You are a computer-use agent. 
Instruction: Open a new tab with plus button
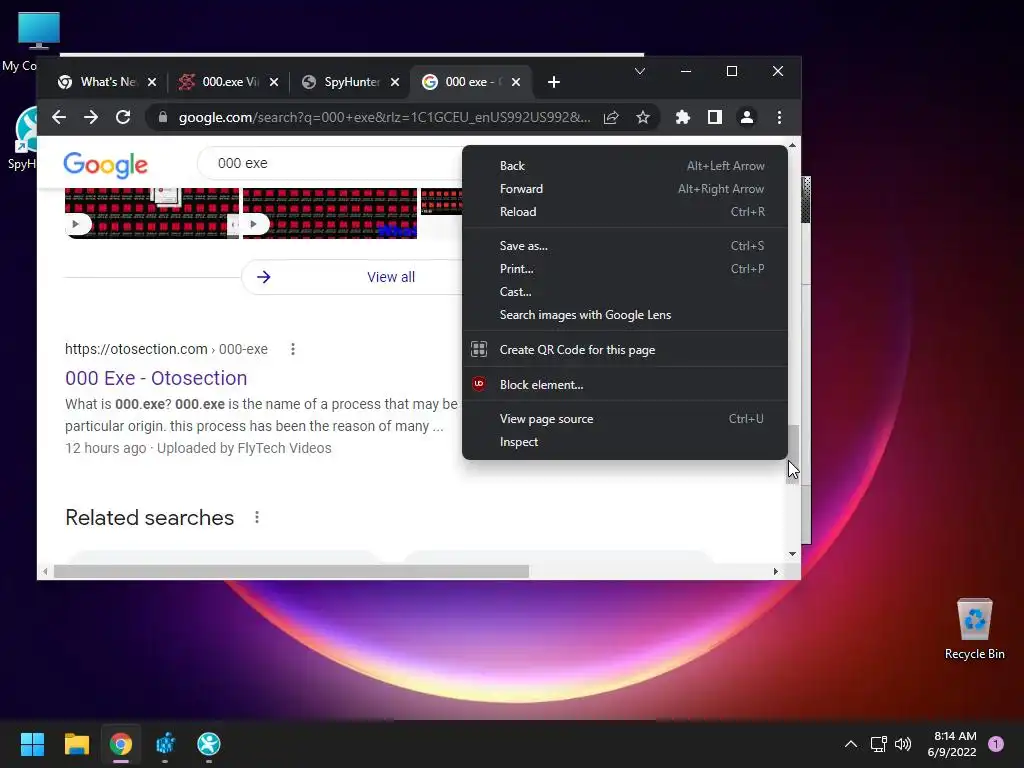pyautogui.click(x=554, y=82)
